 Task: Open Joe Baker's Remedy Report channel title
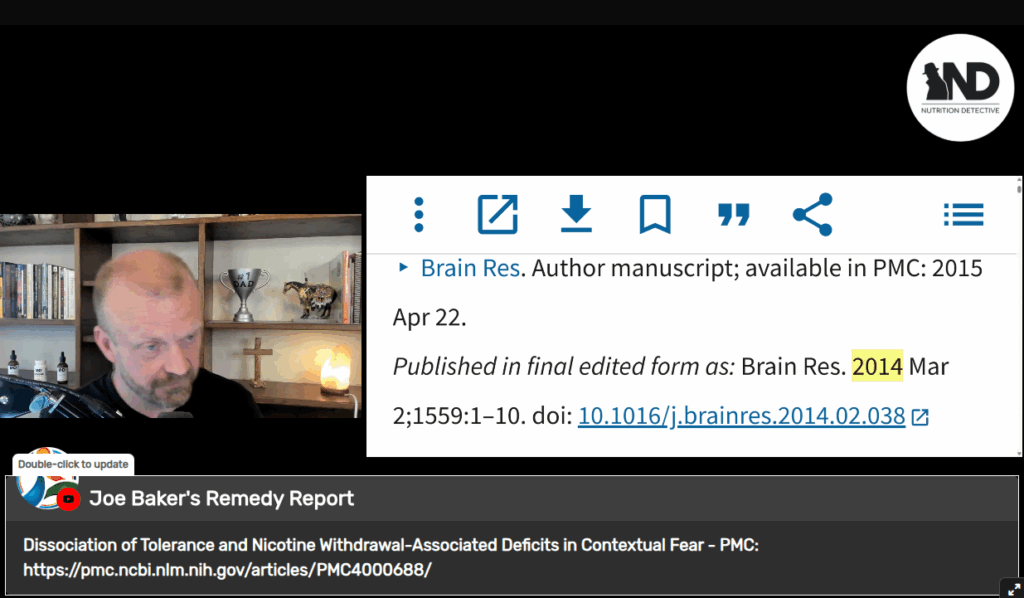pyautogui.click(x=221, y=499)
